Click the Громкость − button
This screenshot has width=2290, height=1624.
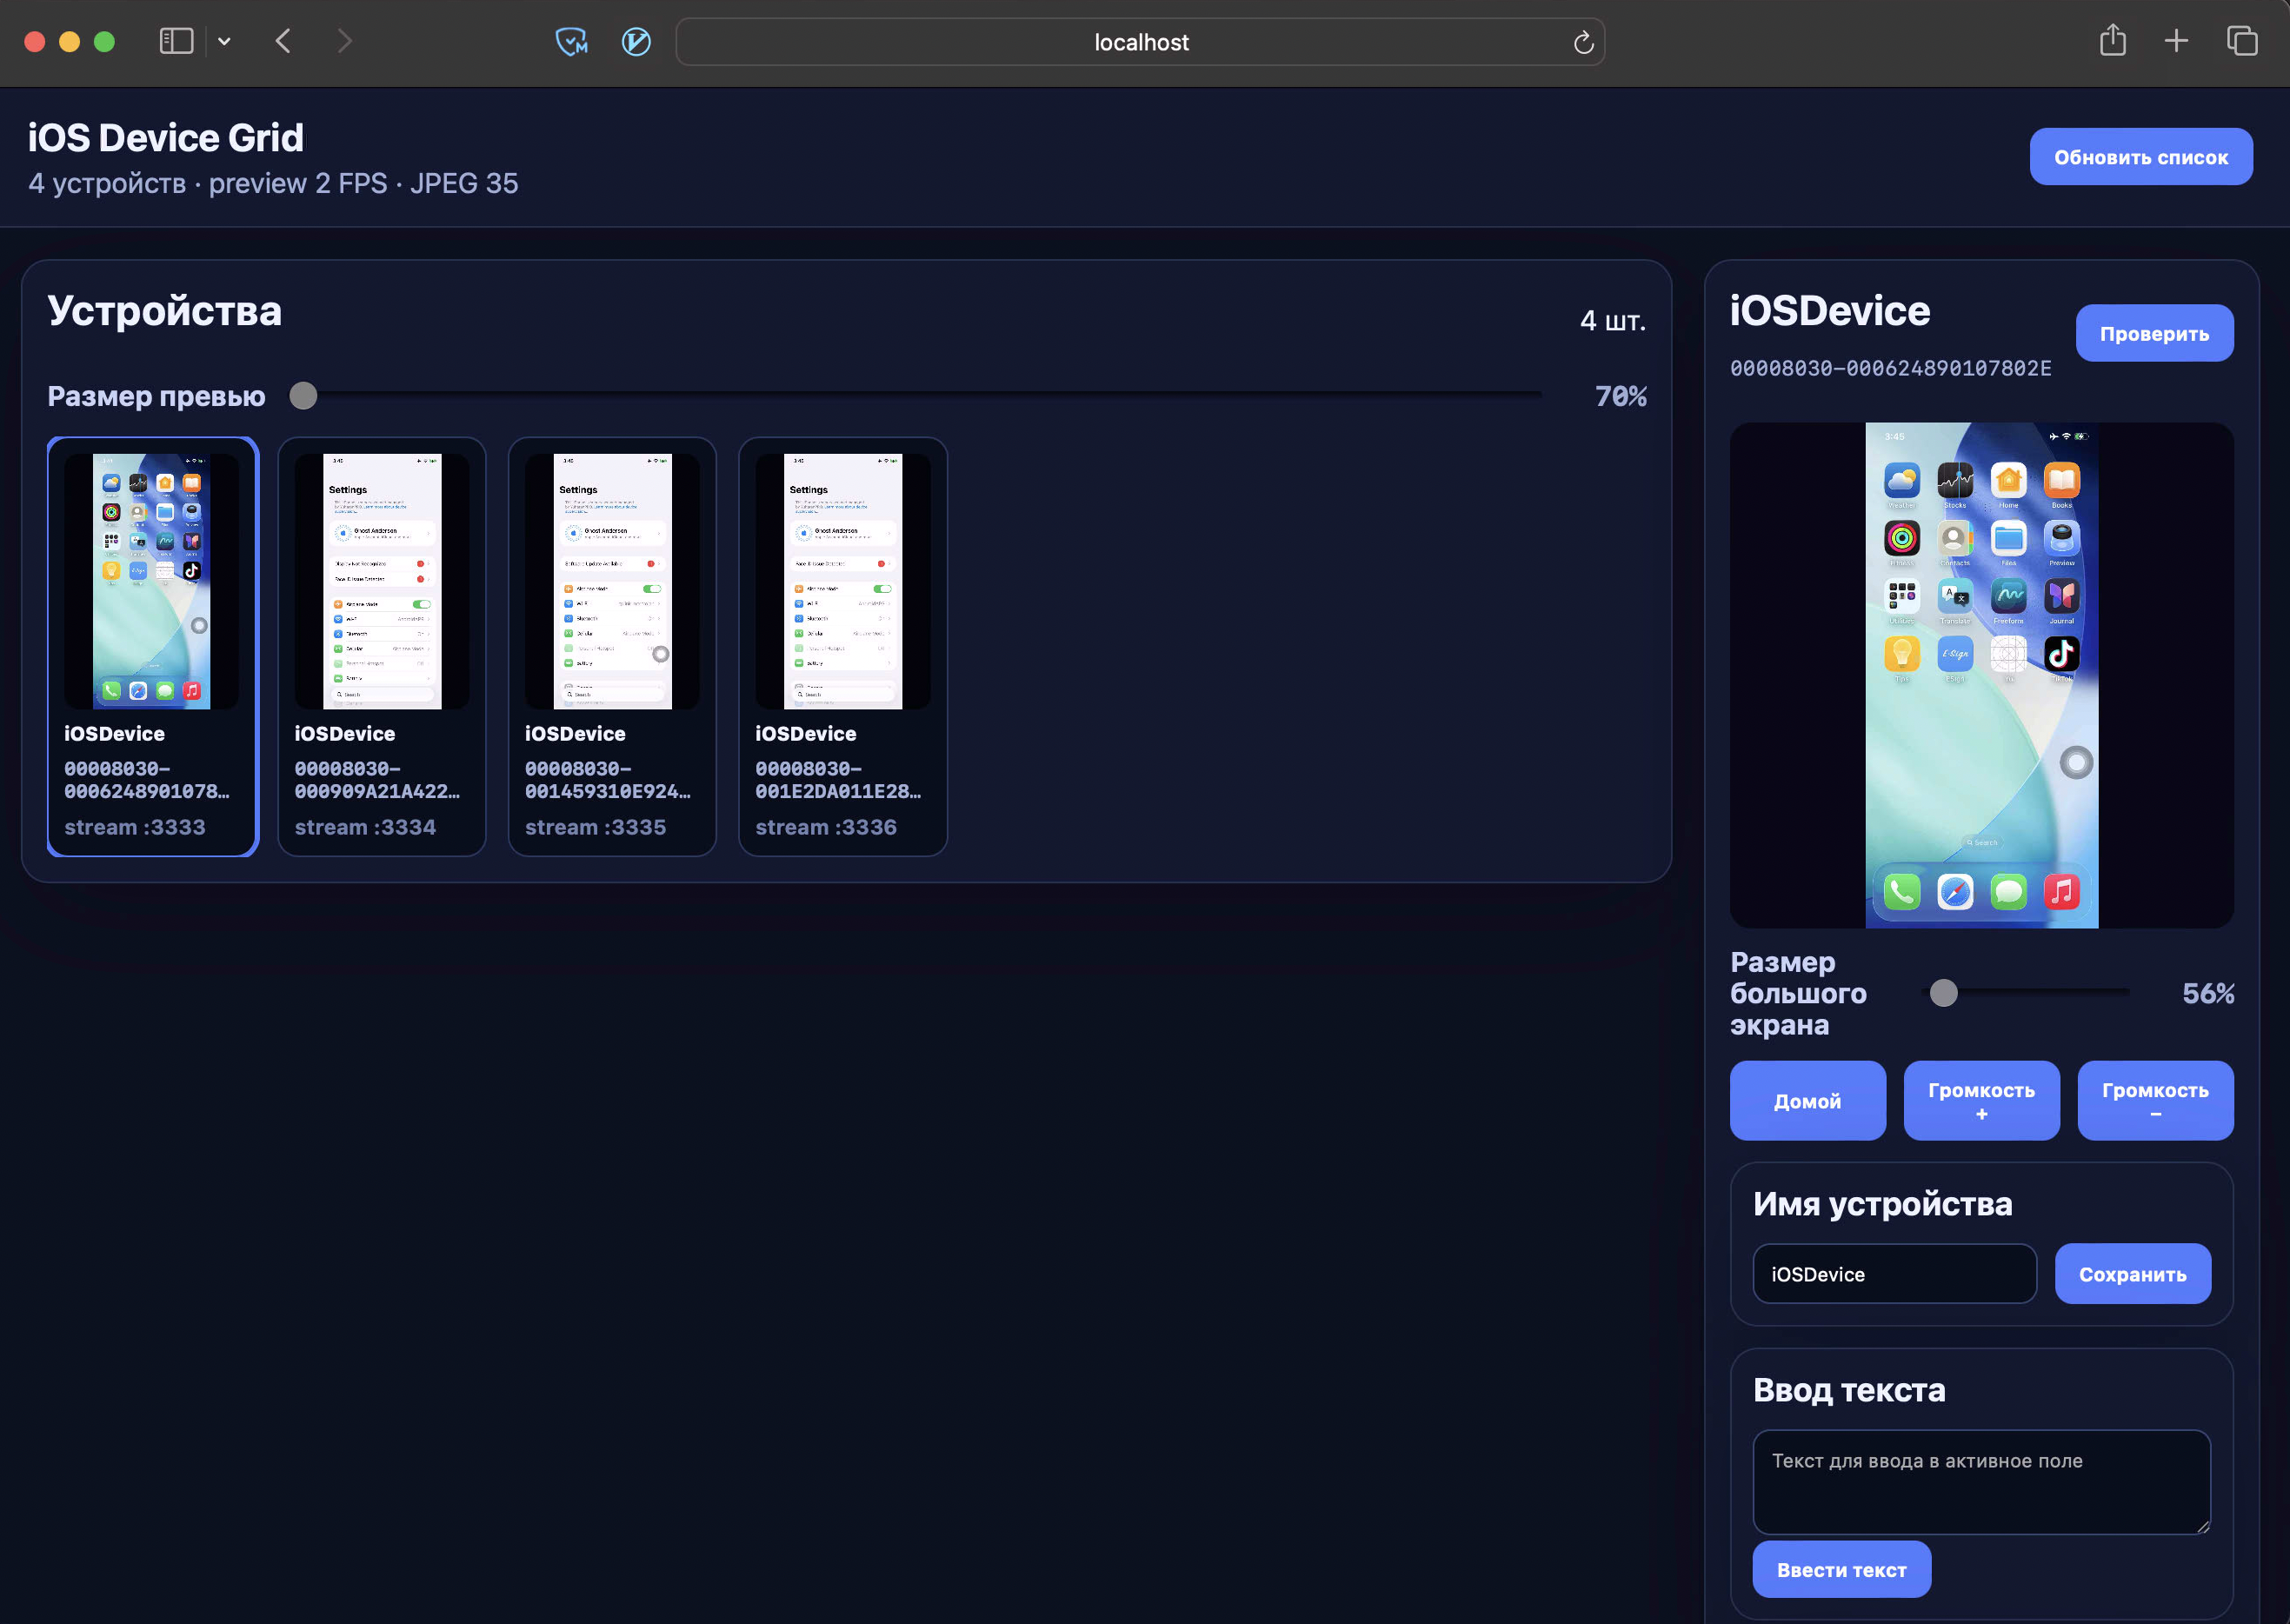(x=2154, y=1100)
